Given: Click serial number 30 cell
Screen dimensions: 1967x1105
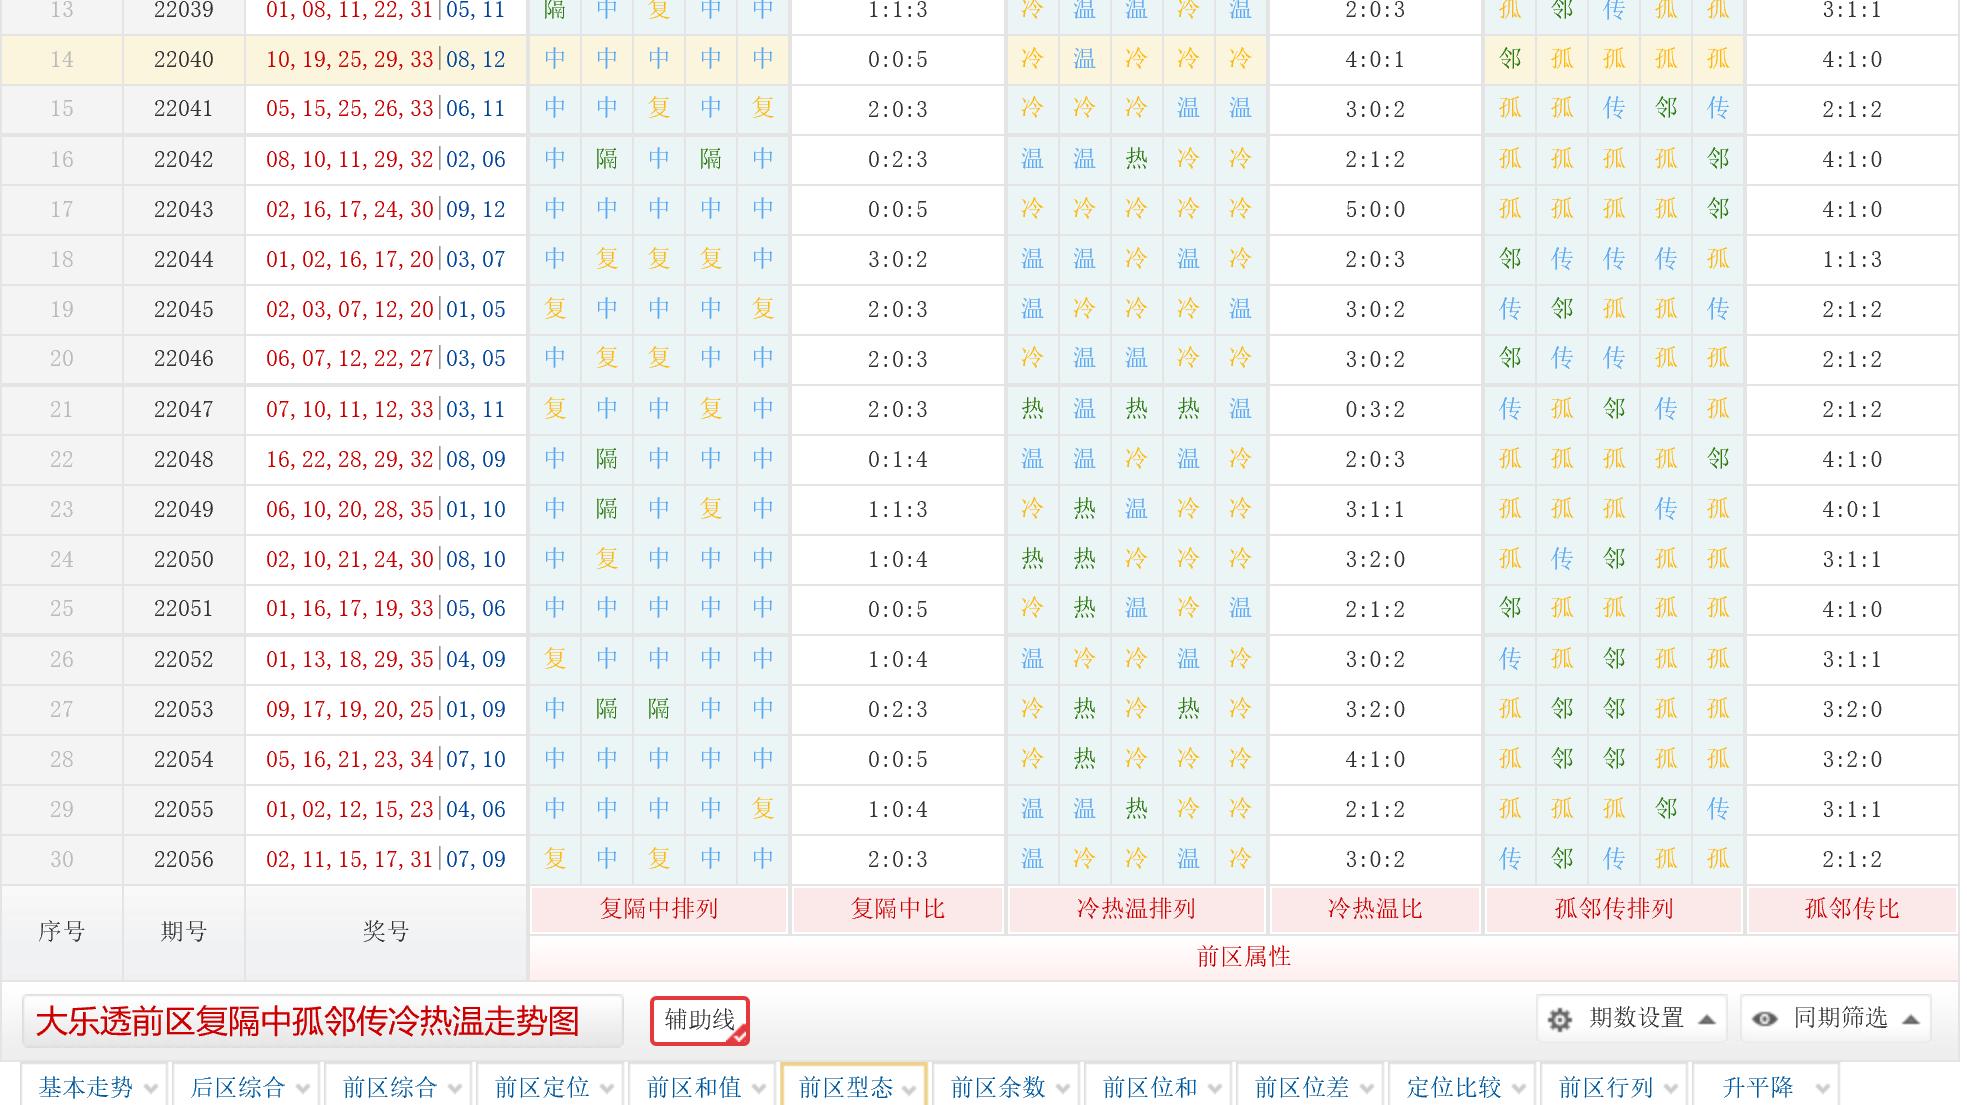Looking at the screenshot, I should (62, 859).
